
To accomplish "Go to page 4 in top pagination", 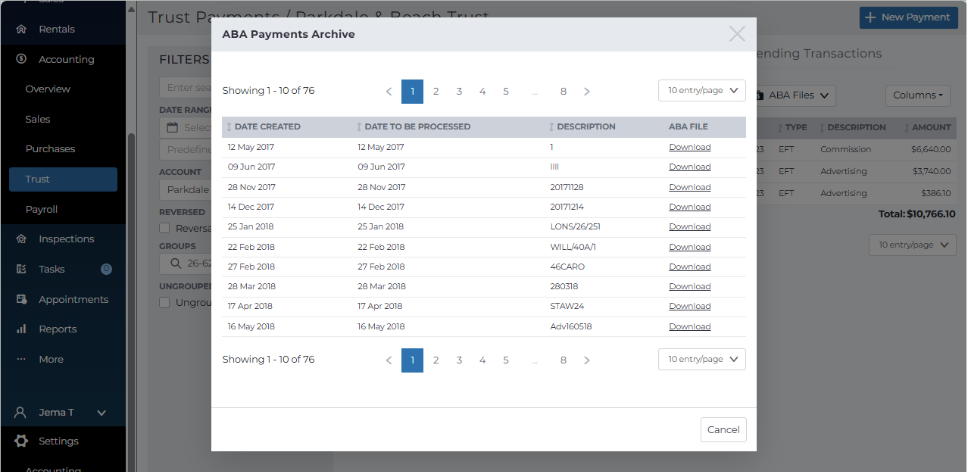I will tap(482, 91).
